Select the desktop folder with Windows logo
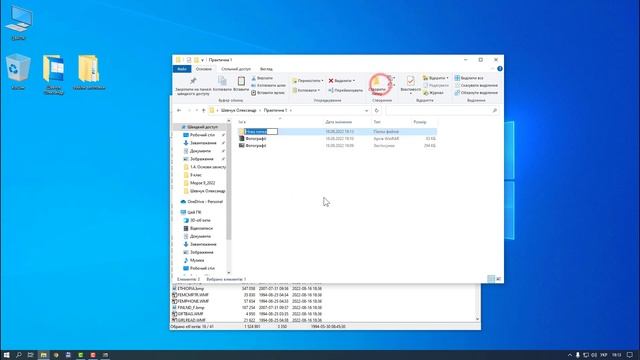Image resolution: width=640 pixels, height=360 pixels. pyautogui.click(x=53, y=74)
